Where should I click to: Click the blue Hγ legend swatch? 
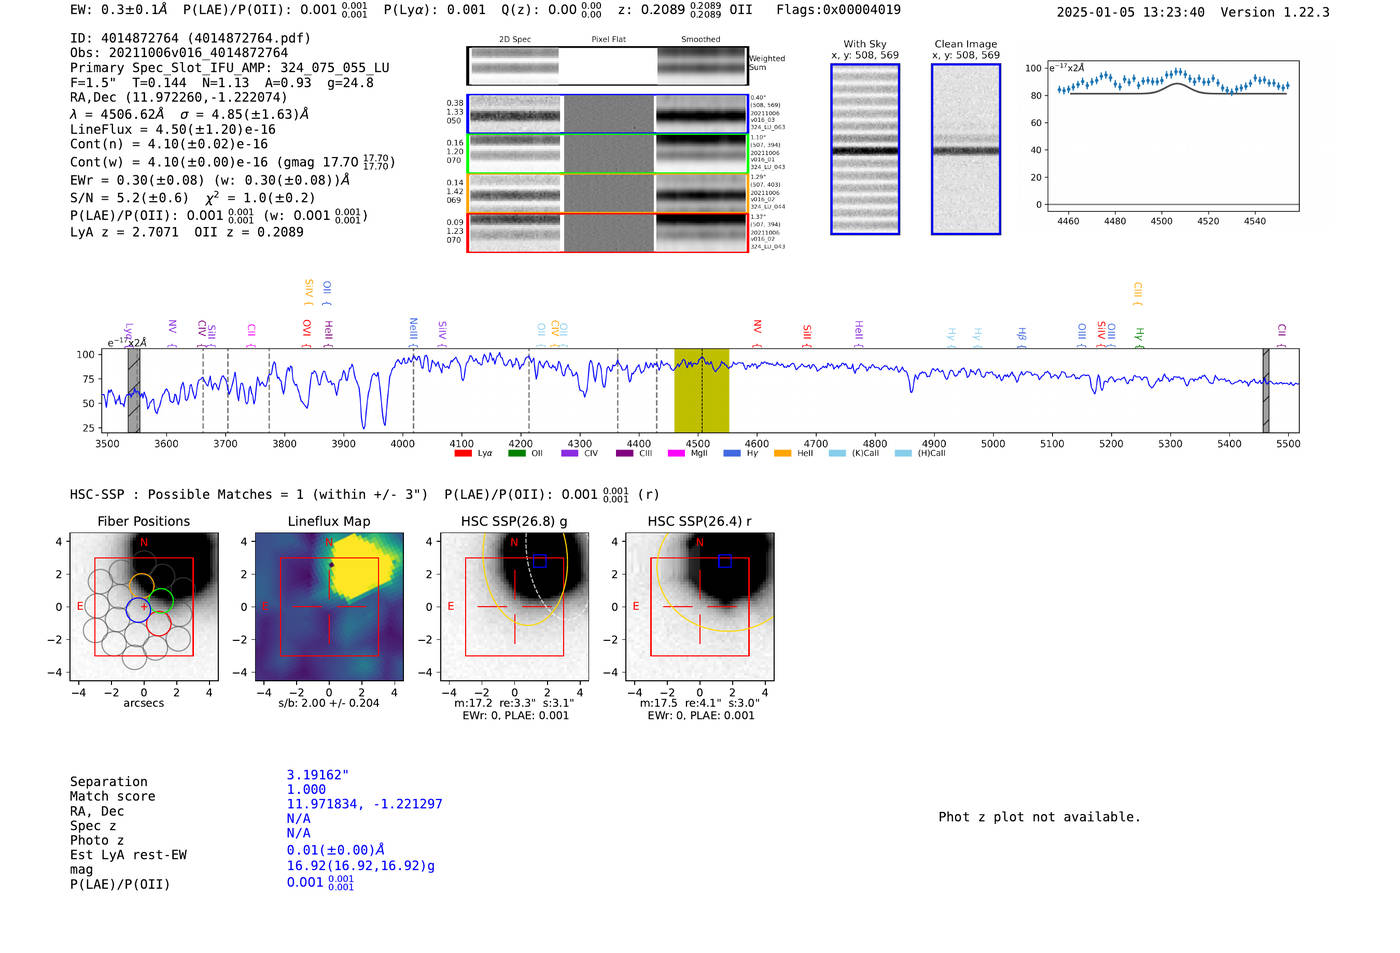732,453
